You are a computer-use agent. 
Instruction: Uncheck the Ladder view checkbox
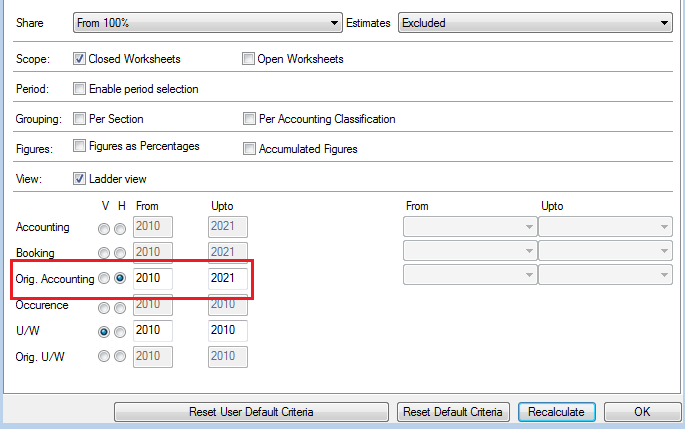point(80,179)
